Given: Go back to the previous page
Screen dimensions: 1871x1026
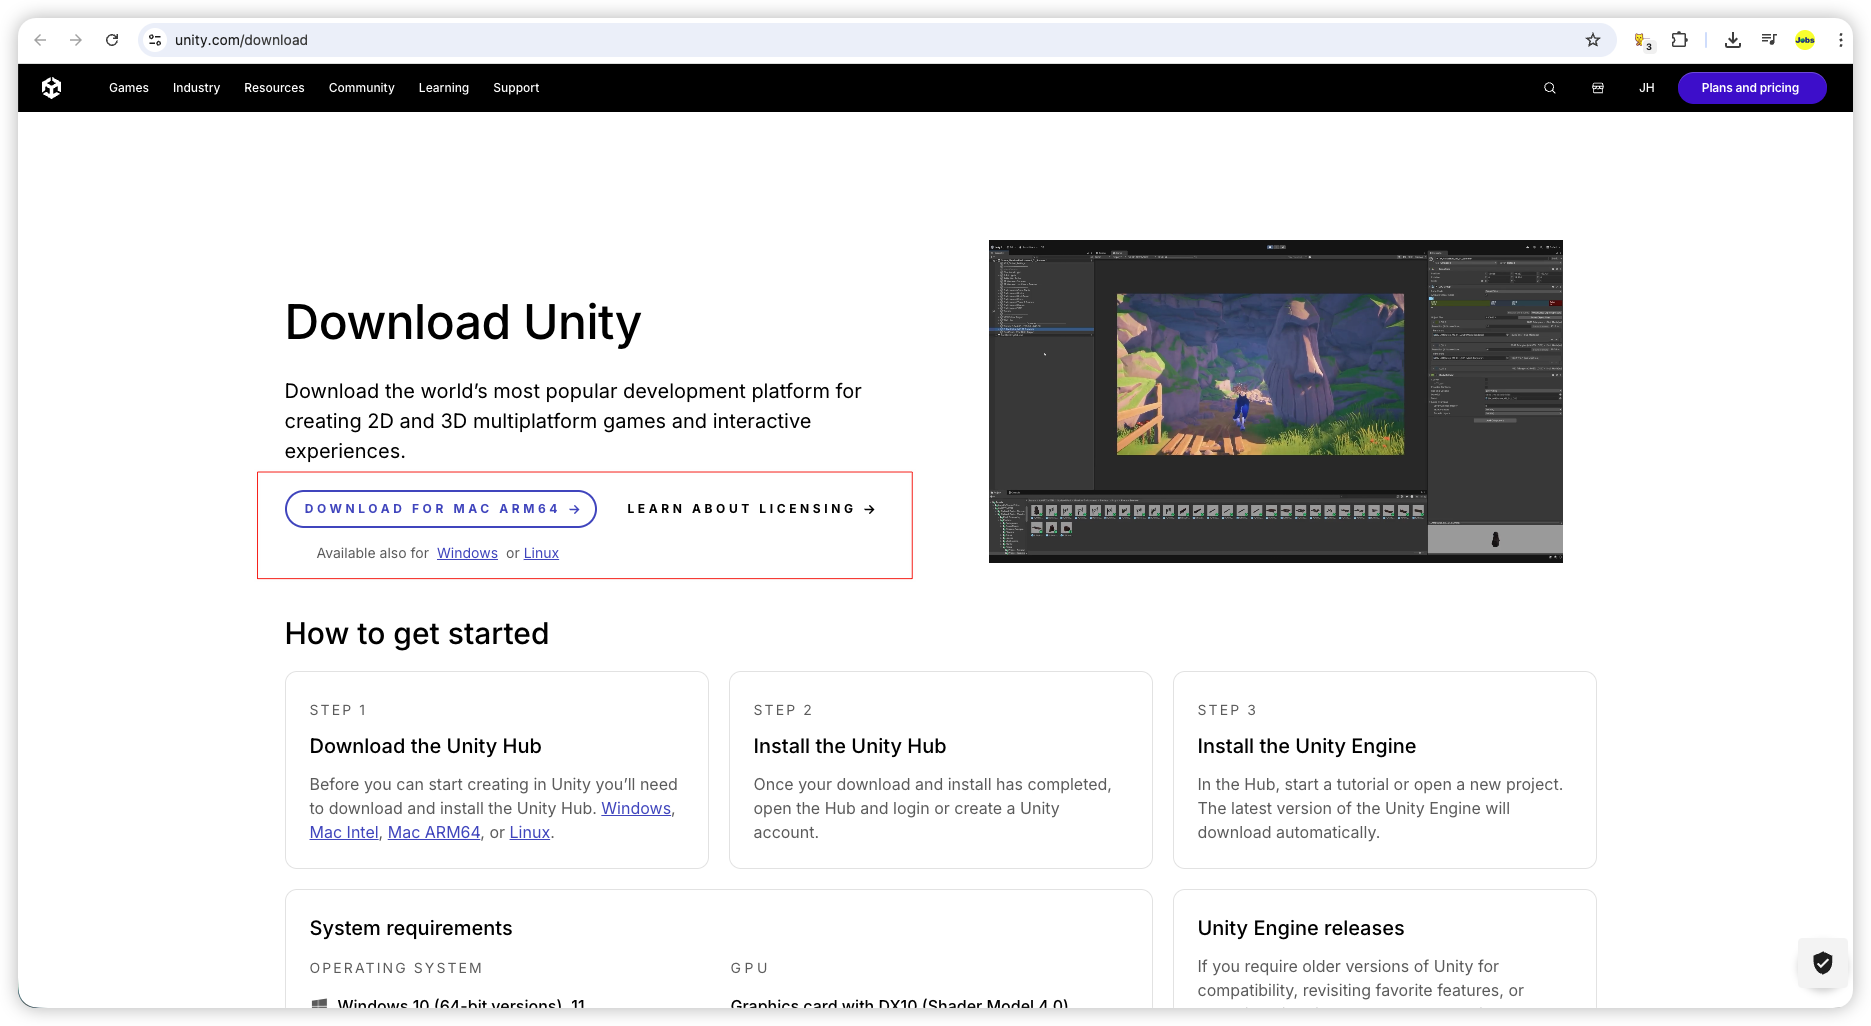Looking at the screenshot, I should point(40,40).
